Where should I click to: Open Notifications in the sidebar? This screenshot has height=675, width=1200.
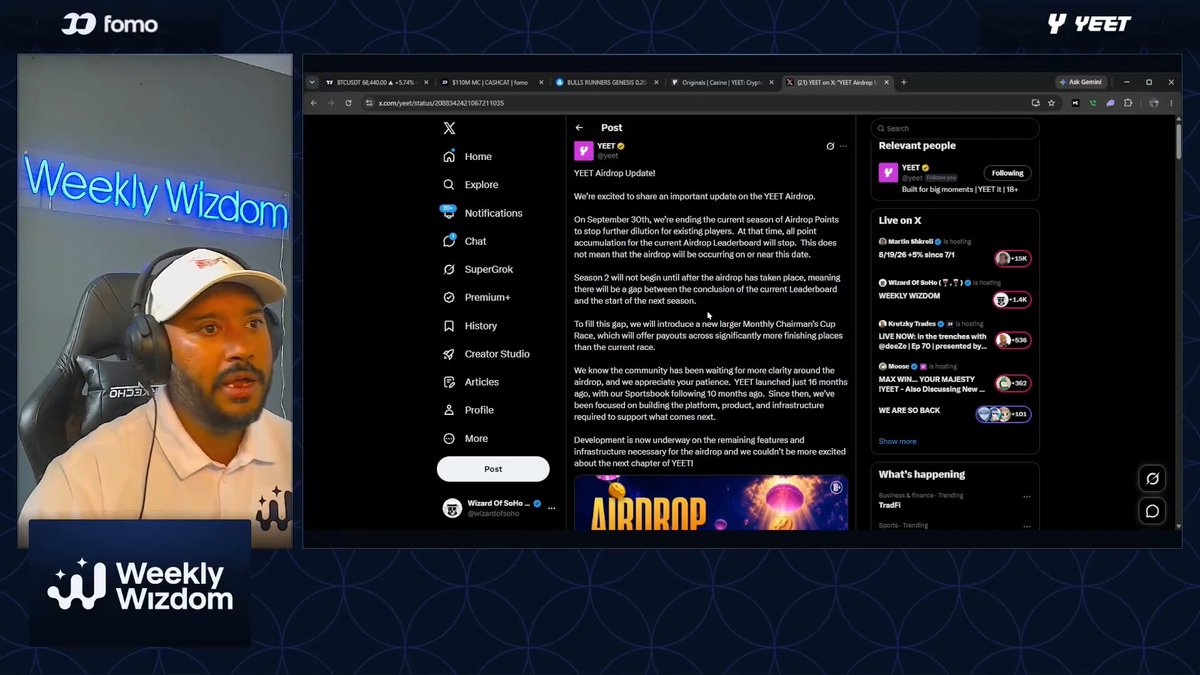482,213
